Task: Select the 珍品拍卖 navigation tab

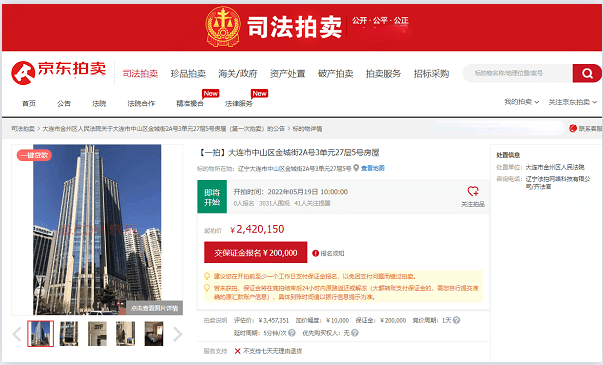Action: point(188,73)
